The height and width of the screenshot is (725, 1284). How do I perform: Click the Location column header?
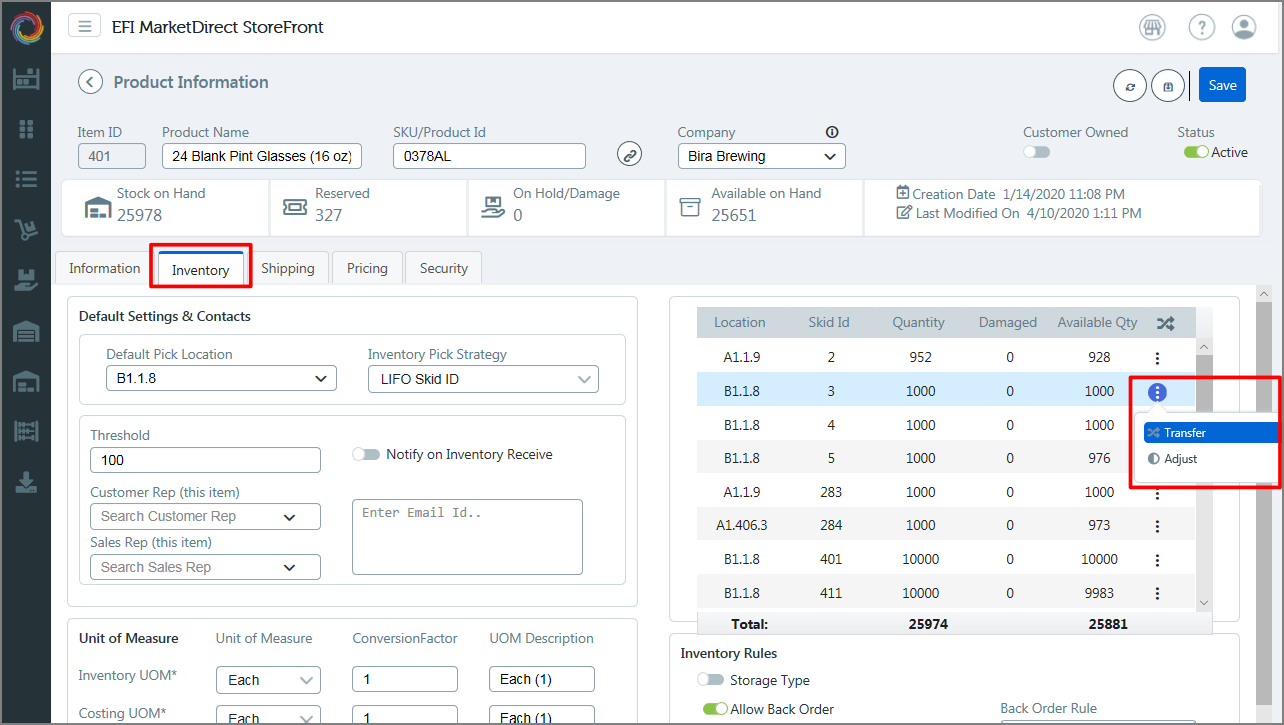click(x=740, y=322)
